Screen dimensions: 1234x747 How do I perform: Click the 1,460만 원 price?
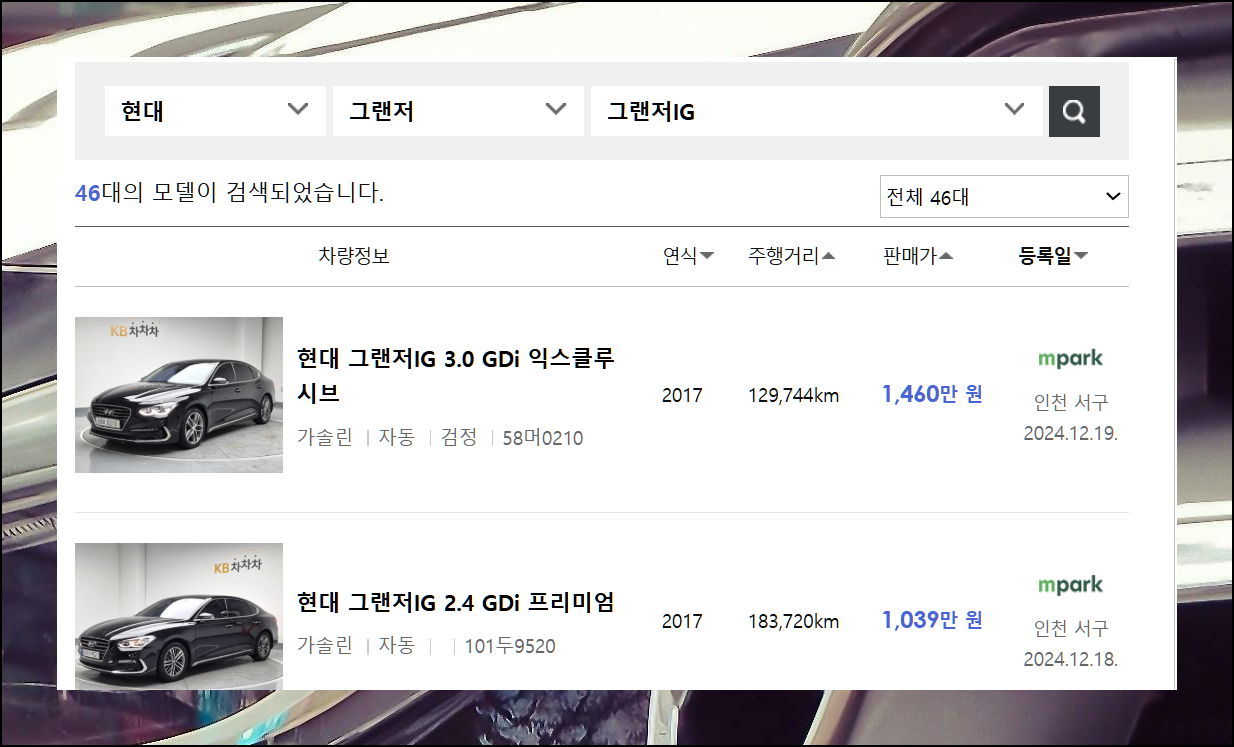932,395
